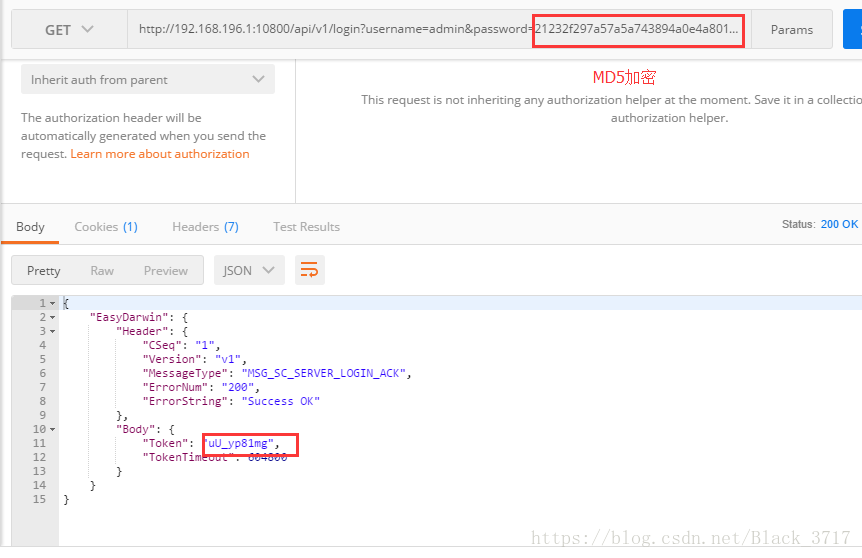Open the JSON format dropdown
862x558 pixels.
pos(249,270)
